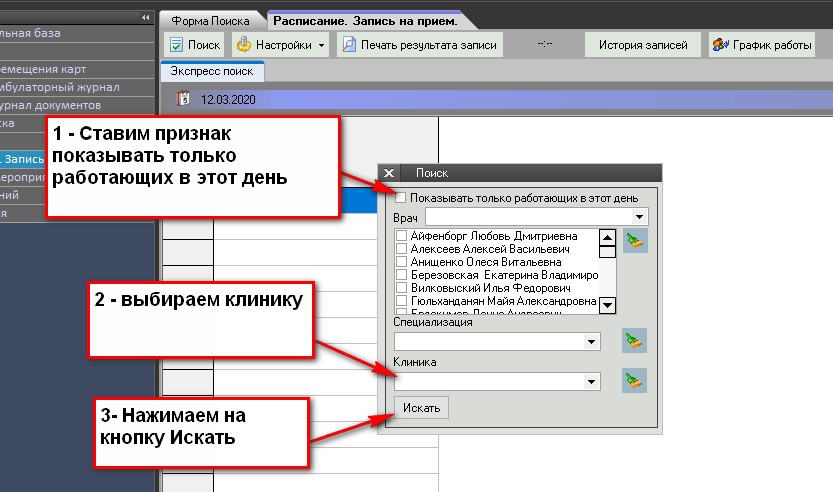Expand the Клиника dropdown

coord(591,381)
